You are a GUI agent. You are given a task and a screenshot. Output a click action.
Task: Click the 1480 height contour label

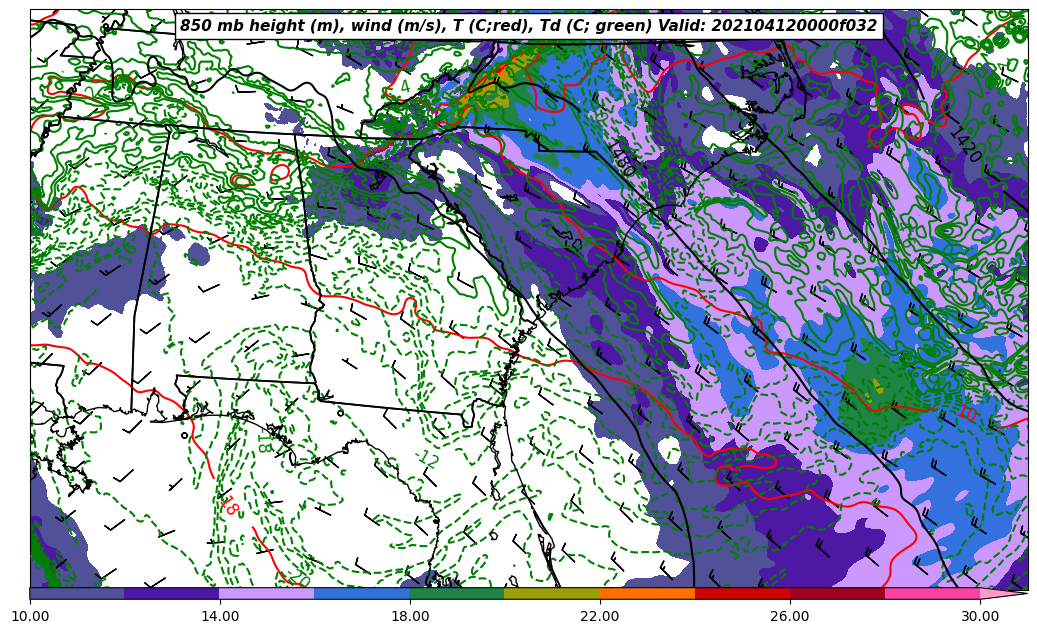click(x=621, y=159)
